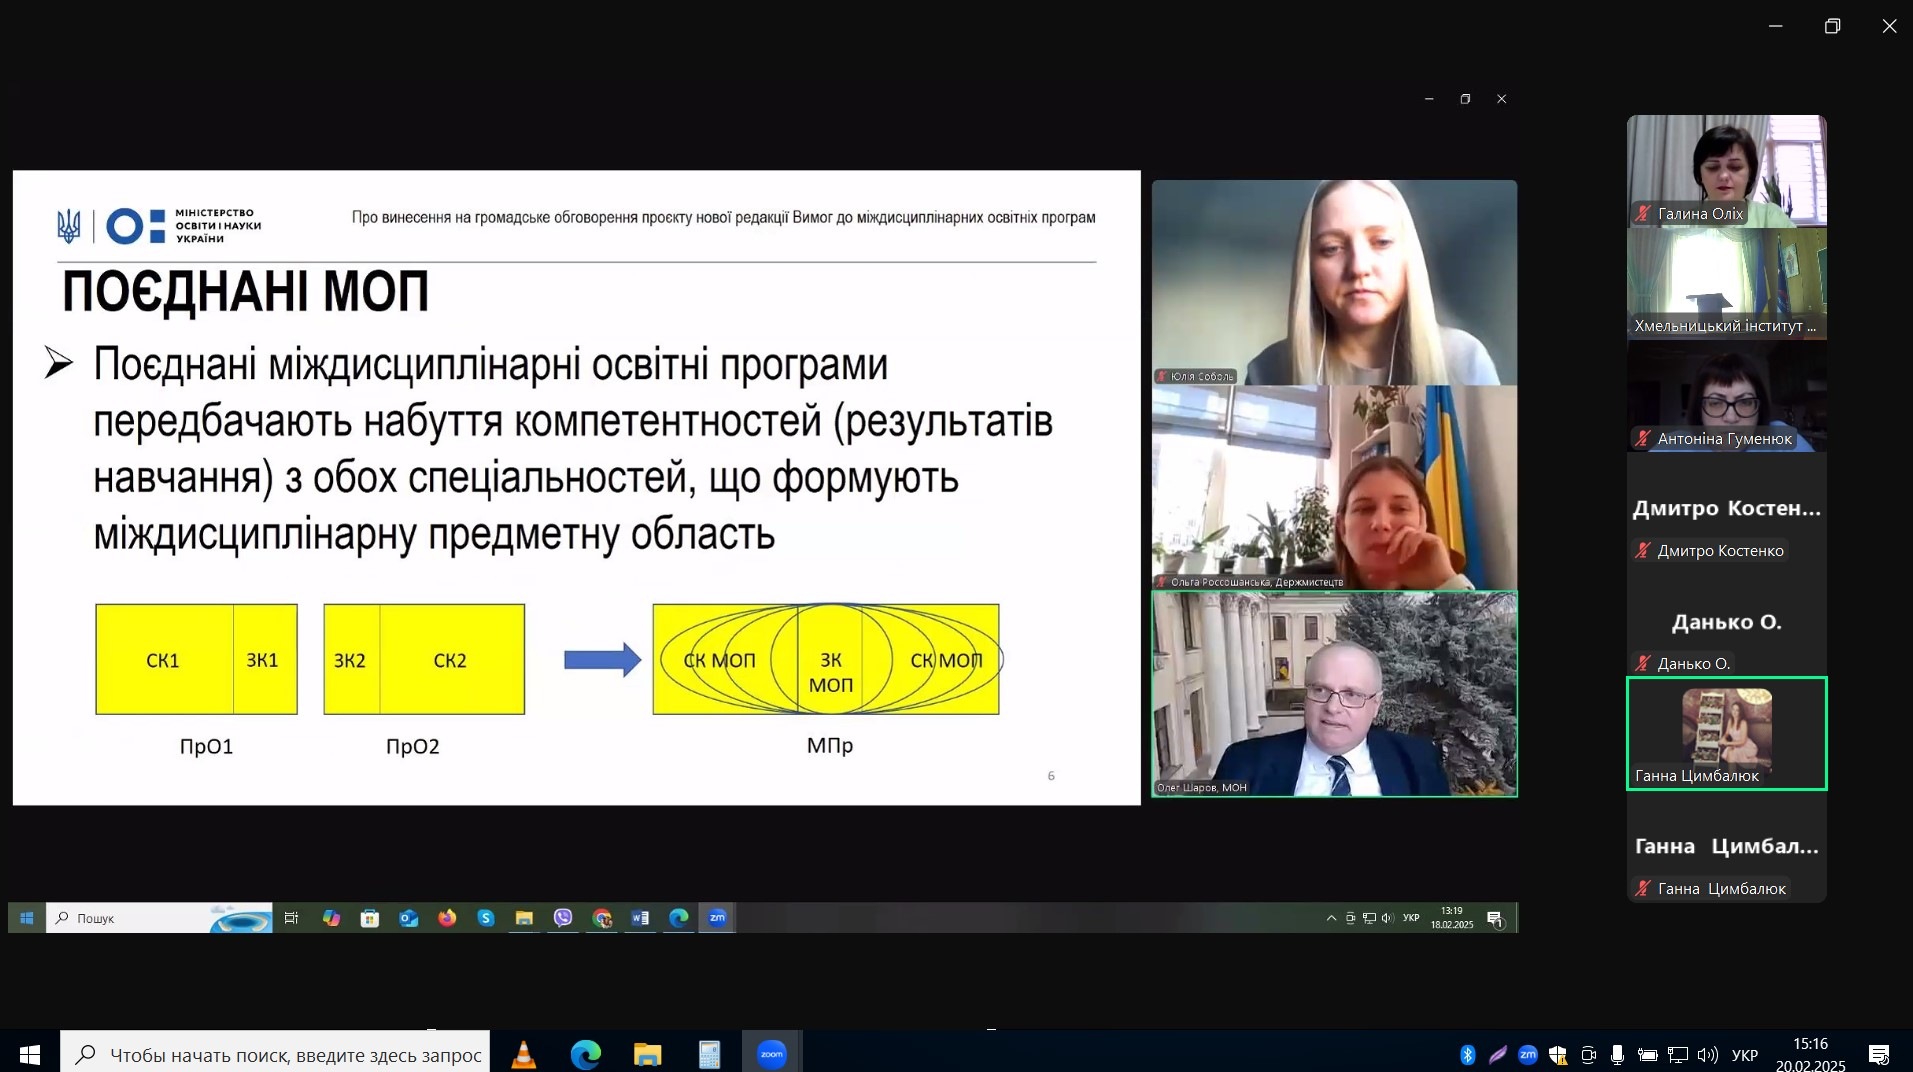
Task: Open VLC media player from the bottom taskbar
Action: [x=523, y=1054]
